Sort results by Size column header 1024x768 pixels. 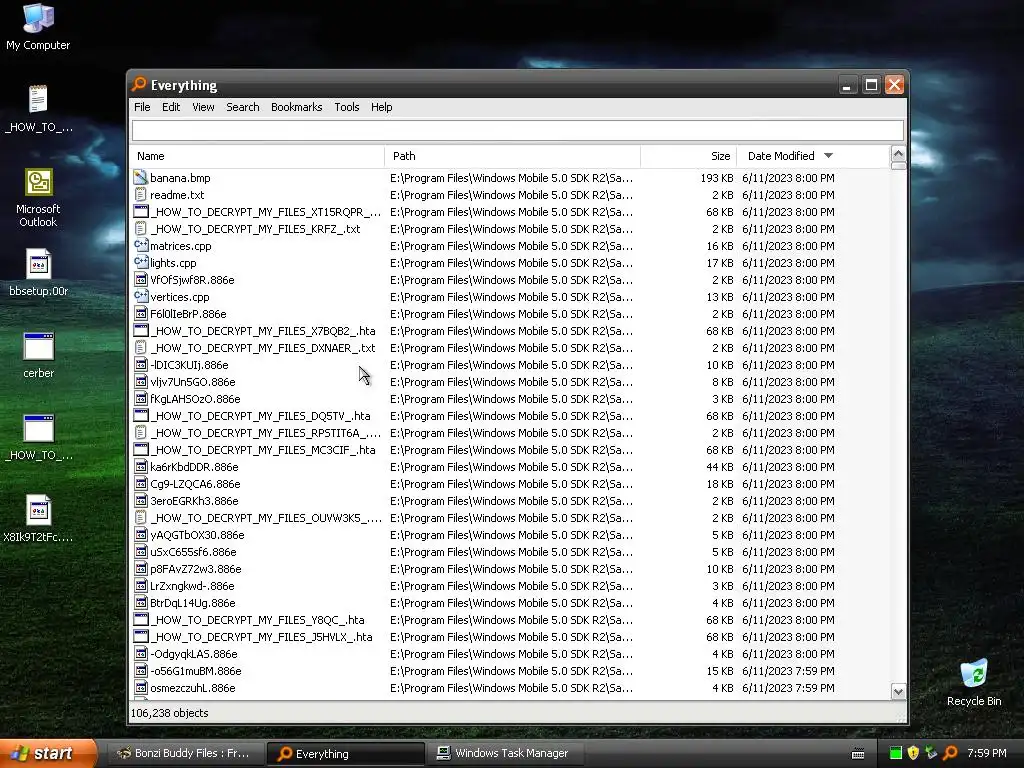[689, 156]
